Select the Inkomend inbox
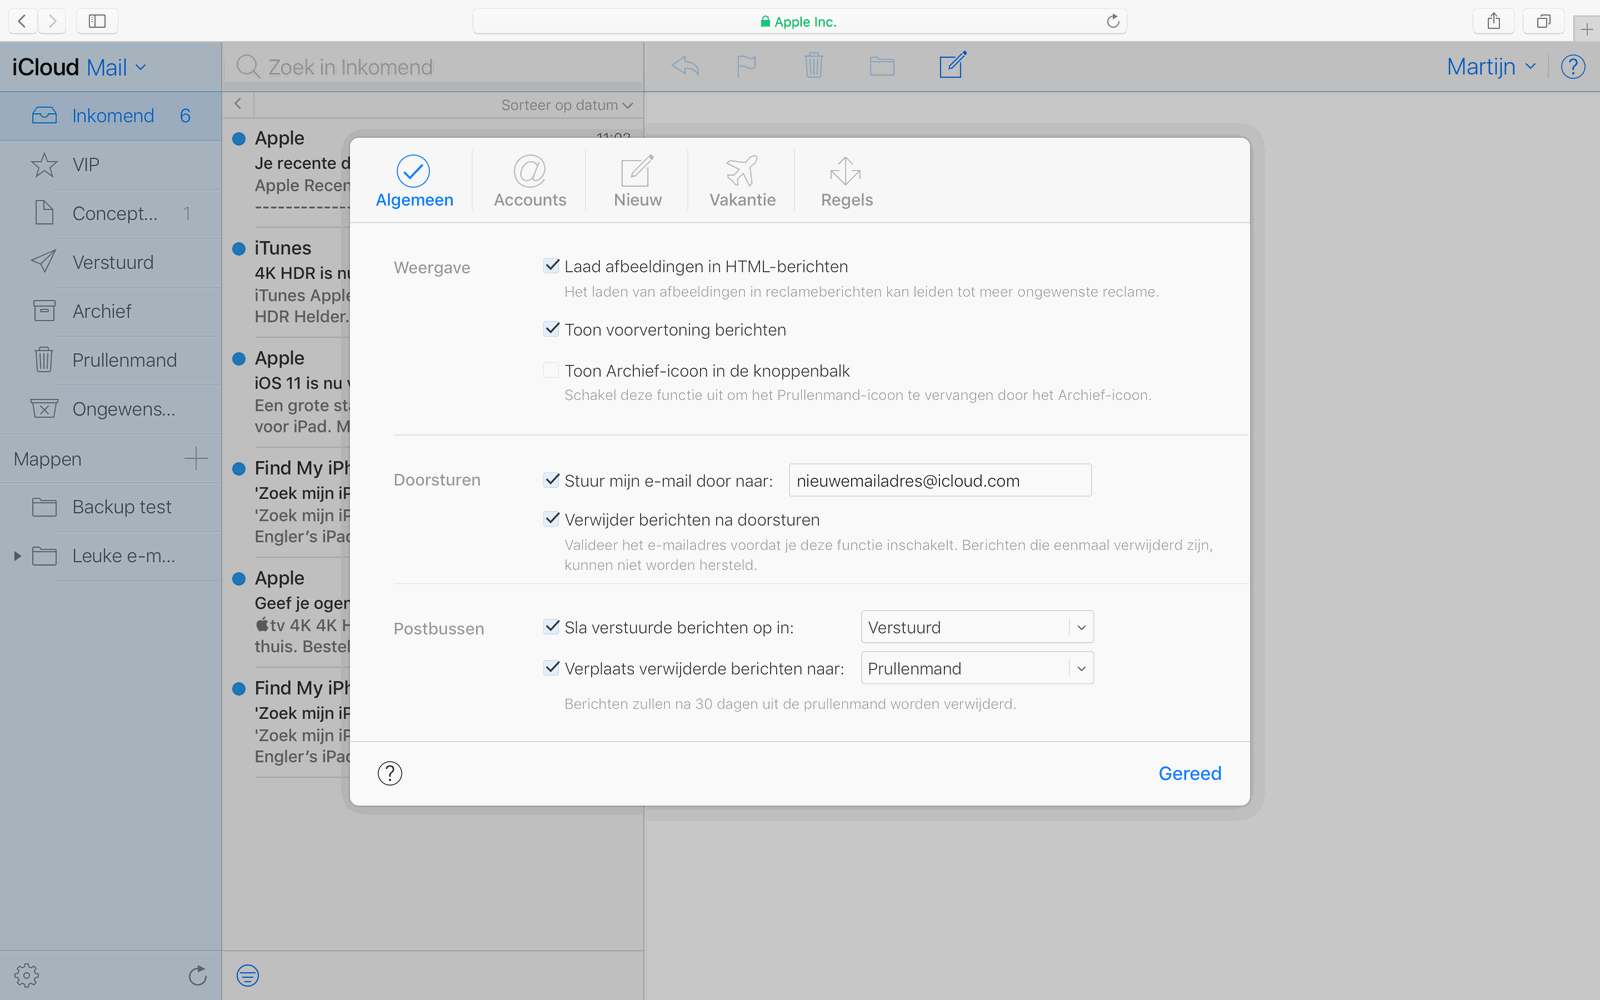 point(111,116)
